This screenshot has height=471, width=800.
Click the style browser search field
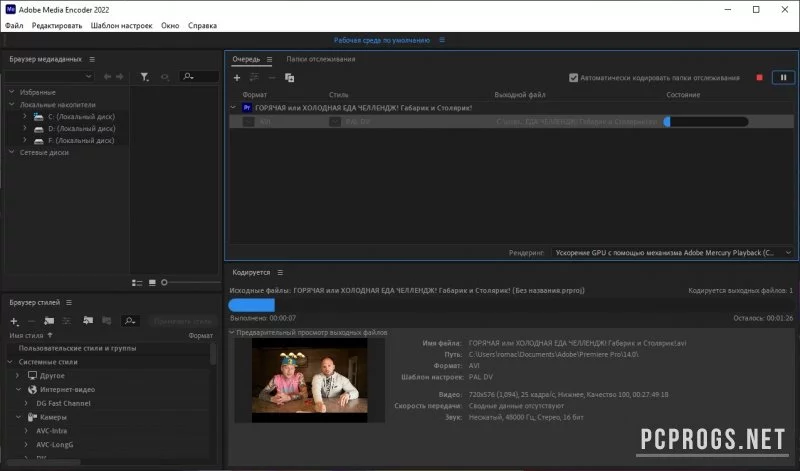(130, 321)
